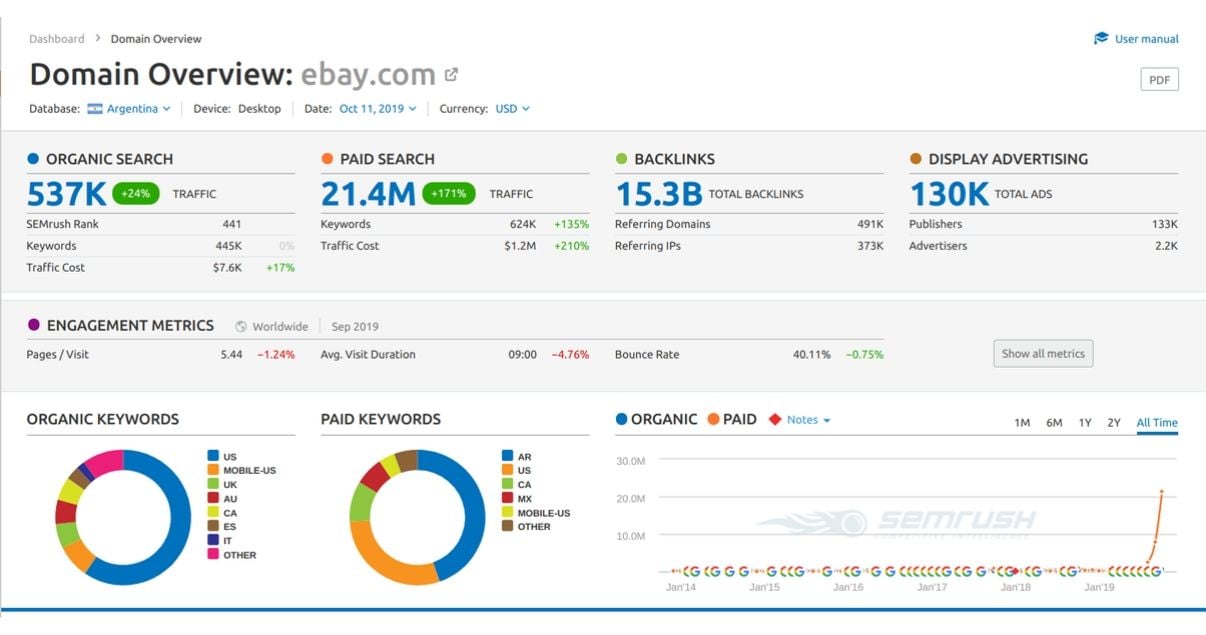1206x635 pixels.
Task: Click the PDF export button
Action: coord(1159,80)
